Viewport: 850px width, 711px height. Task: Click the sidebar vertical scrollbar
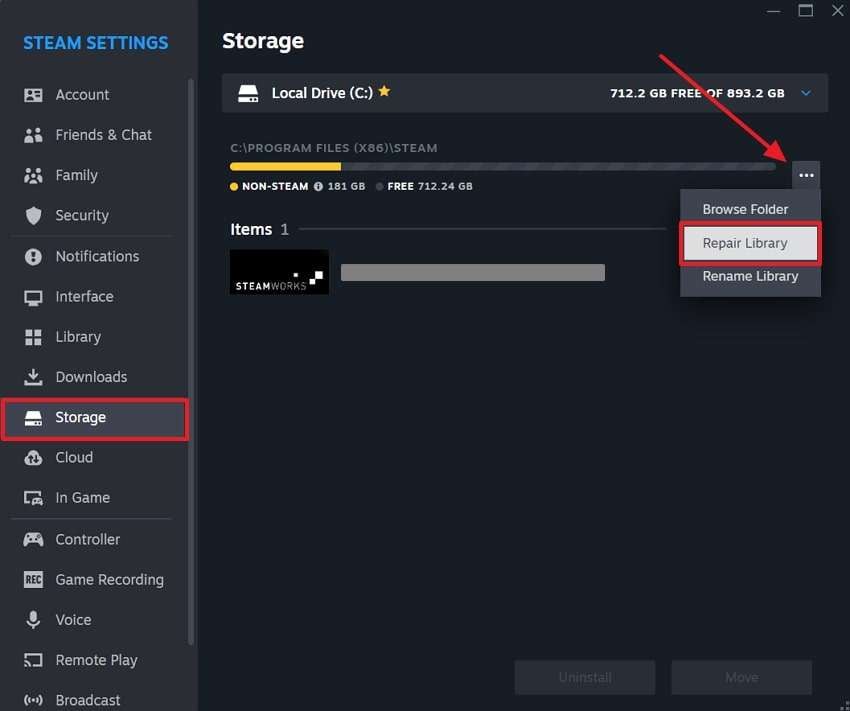click(190, 362)
